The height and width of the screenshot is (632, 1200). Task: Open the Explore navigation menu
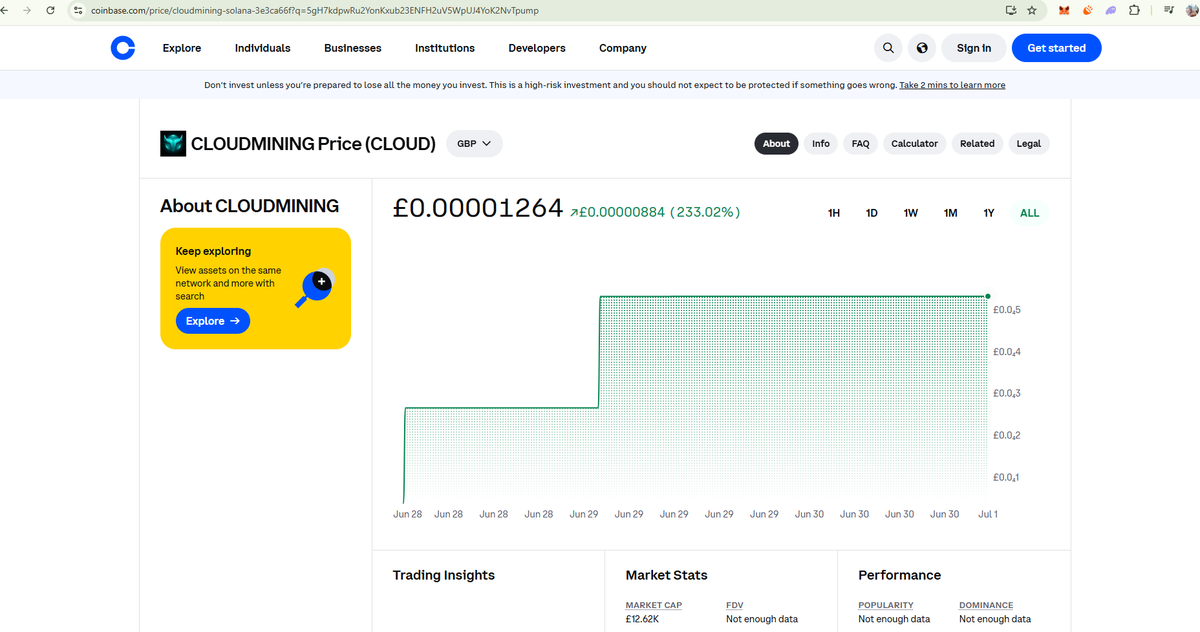182,48
